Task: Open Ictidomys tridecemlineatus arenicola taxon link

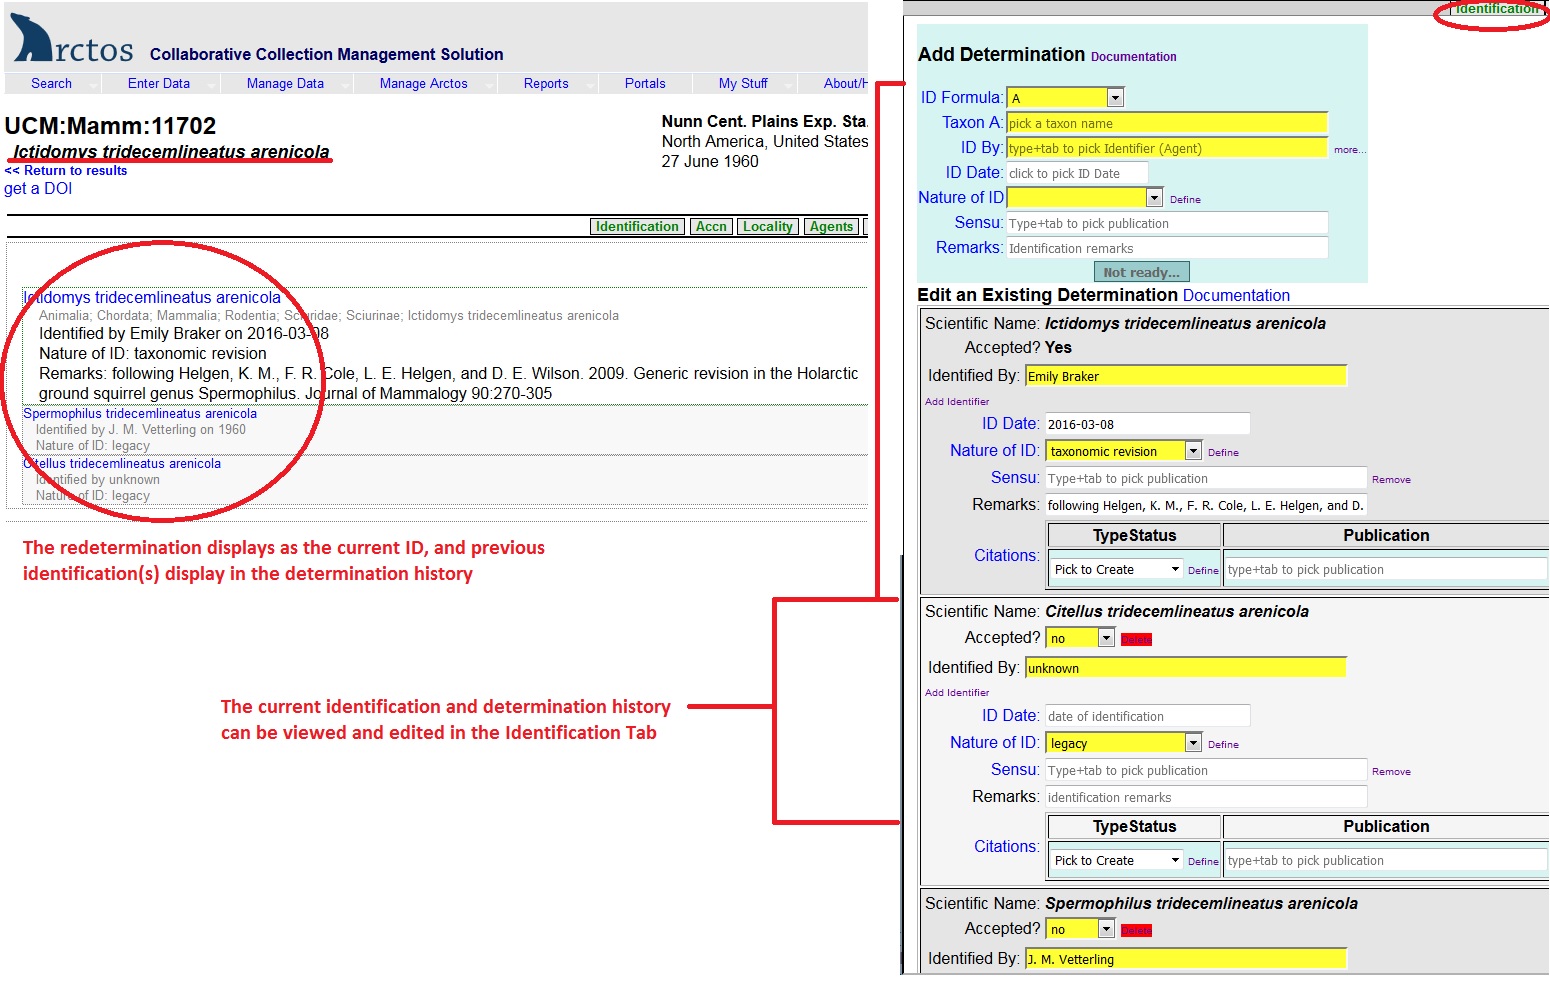Action: pyautogui.click(x=152, y=298)
